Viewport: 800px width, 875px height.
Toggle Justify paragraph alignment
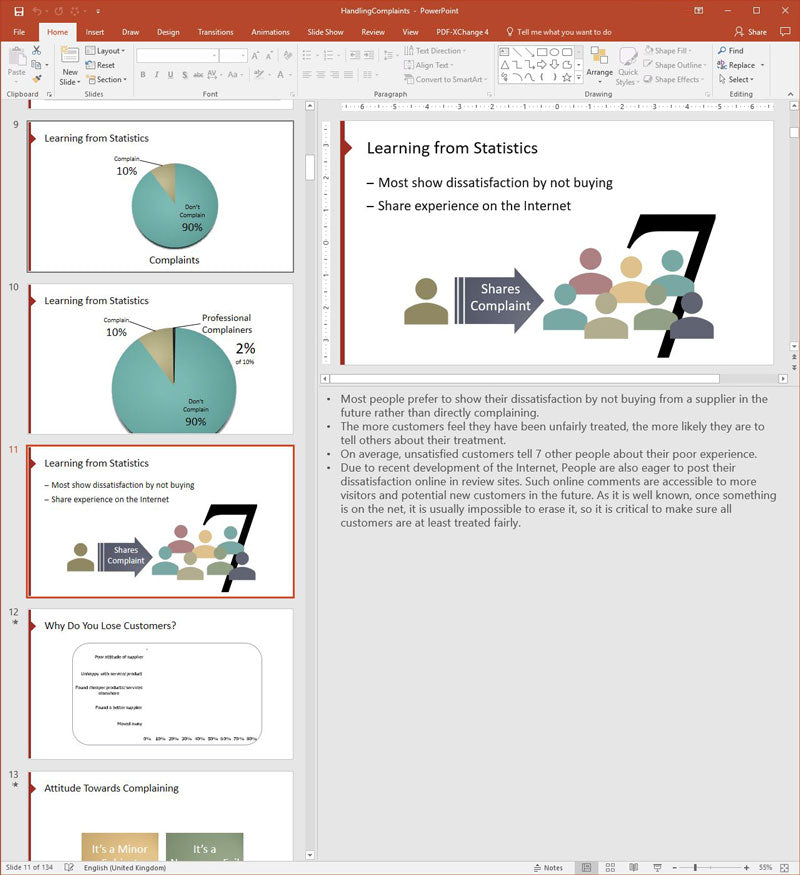pos(349,74)
